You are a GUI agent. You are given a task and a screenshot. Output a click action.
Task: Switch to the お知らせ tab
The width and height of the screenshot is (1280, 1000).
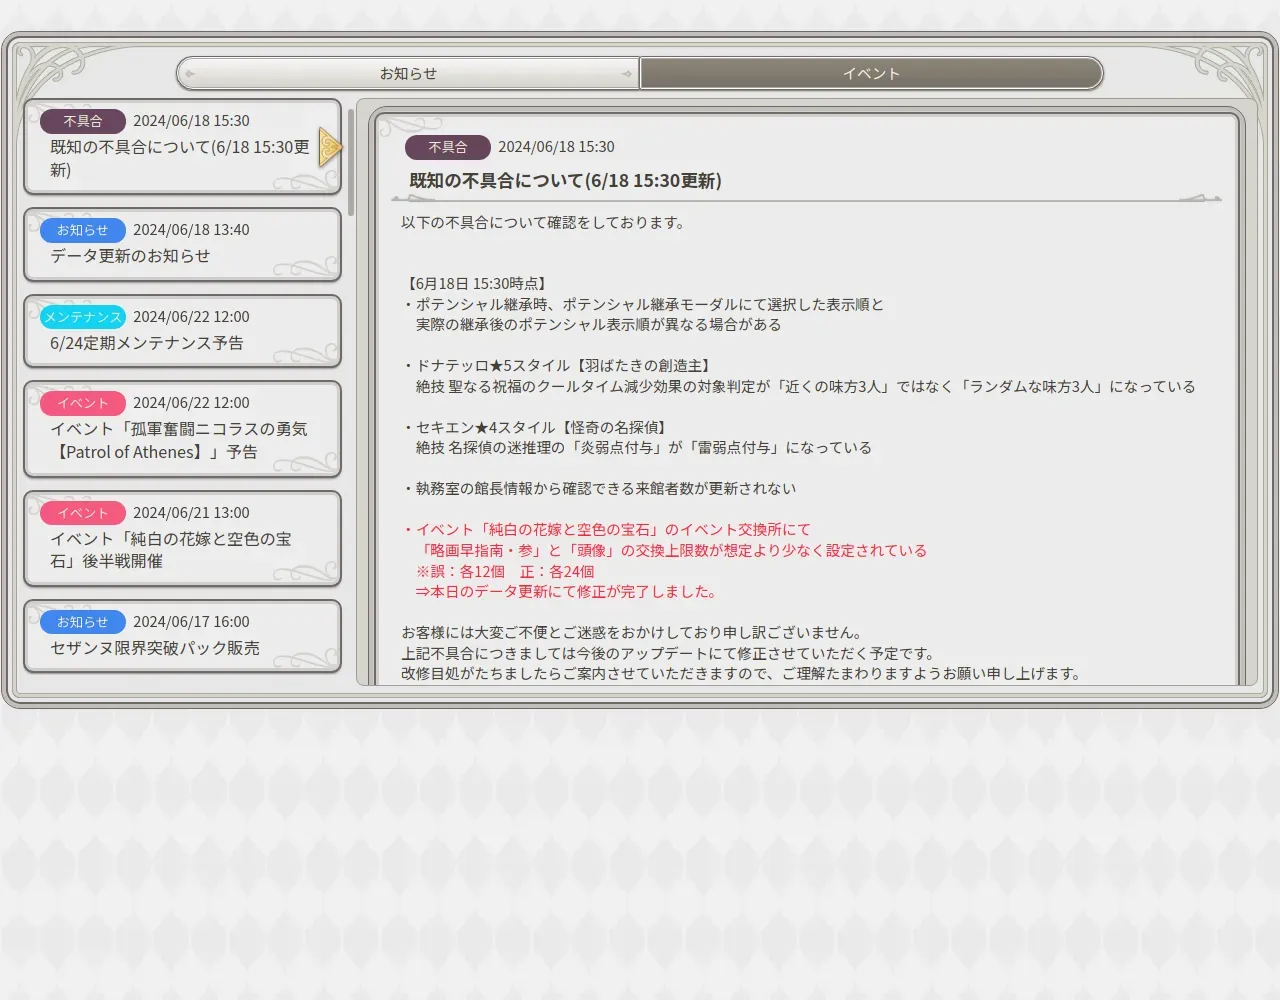tap(408, 73)
